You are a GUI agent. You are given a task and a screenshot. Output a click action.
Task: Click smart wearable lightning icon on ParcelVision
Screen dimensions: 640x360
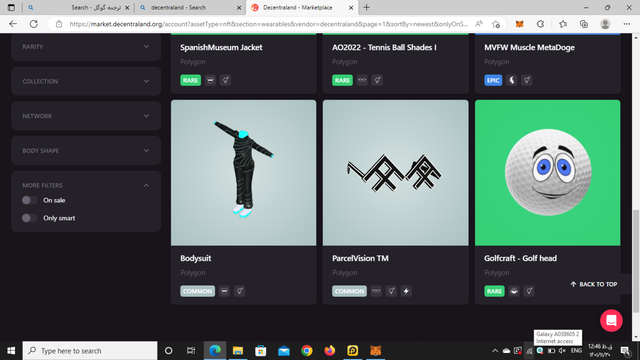406,291
